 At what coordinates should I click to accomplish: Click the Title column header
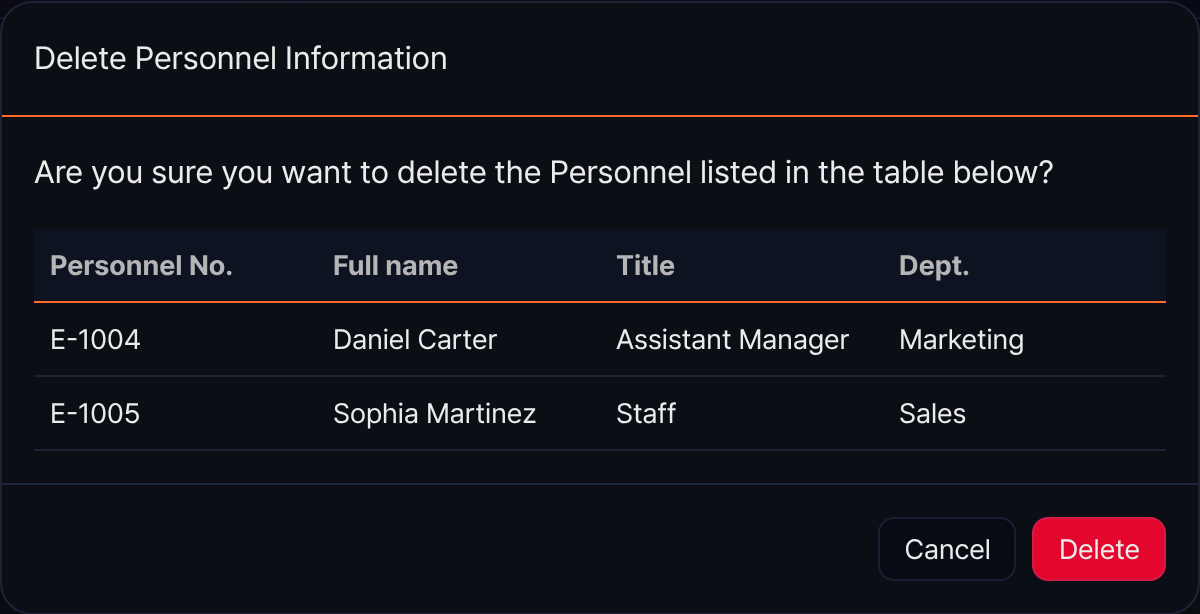pyautogui.click(x=645, y=265)
